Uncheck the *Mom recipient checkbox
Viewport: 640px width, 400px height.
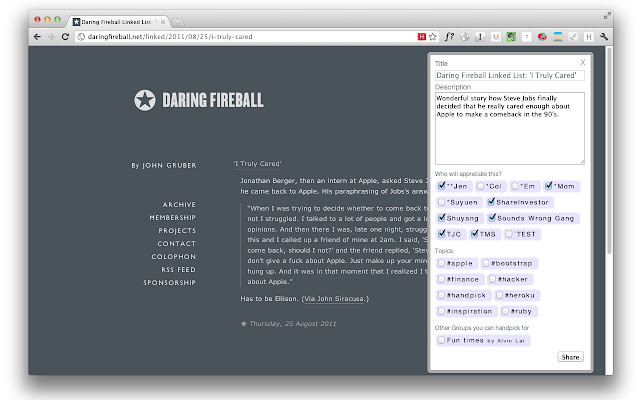549,186
